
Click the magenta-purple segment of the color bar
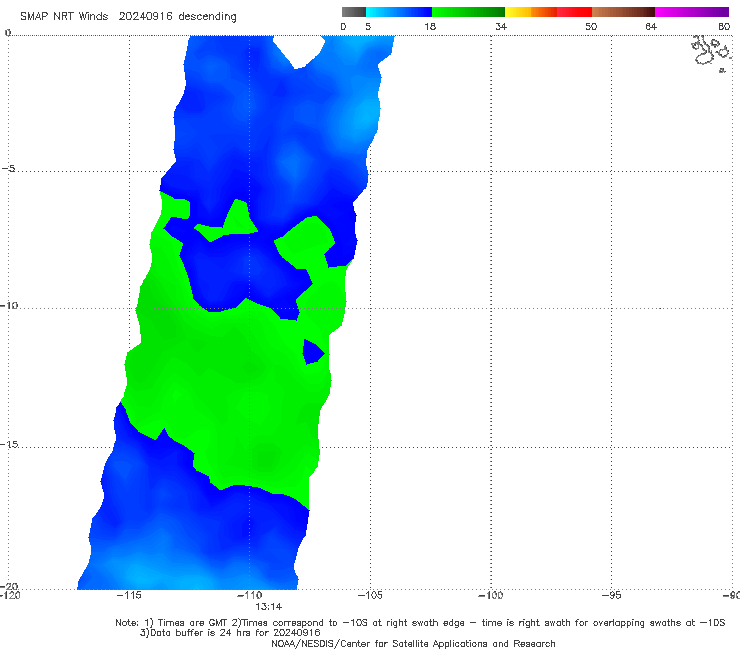[692, 12]
